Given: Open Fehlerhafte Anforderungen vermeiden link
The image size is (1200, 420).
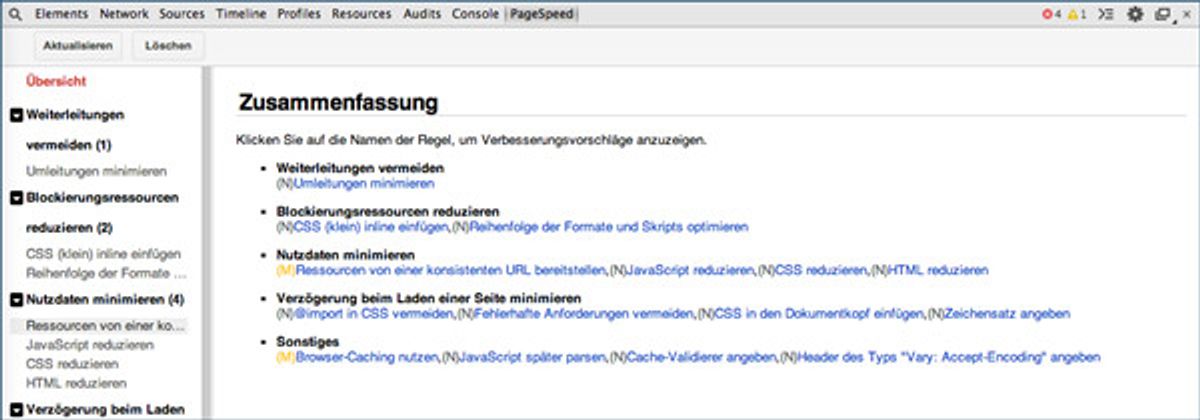Looking at the screenshot, I should point(584,314).
